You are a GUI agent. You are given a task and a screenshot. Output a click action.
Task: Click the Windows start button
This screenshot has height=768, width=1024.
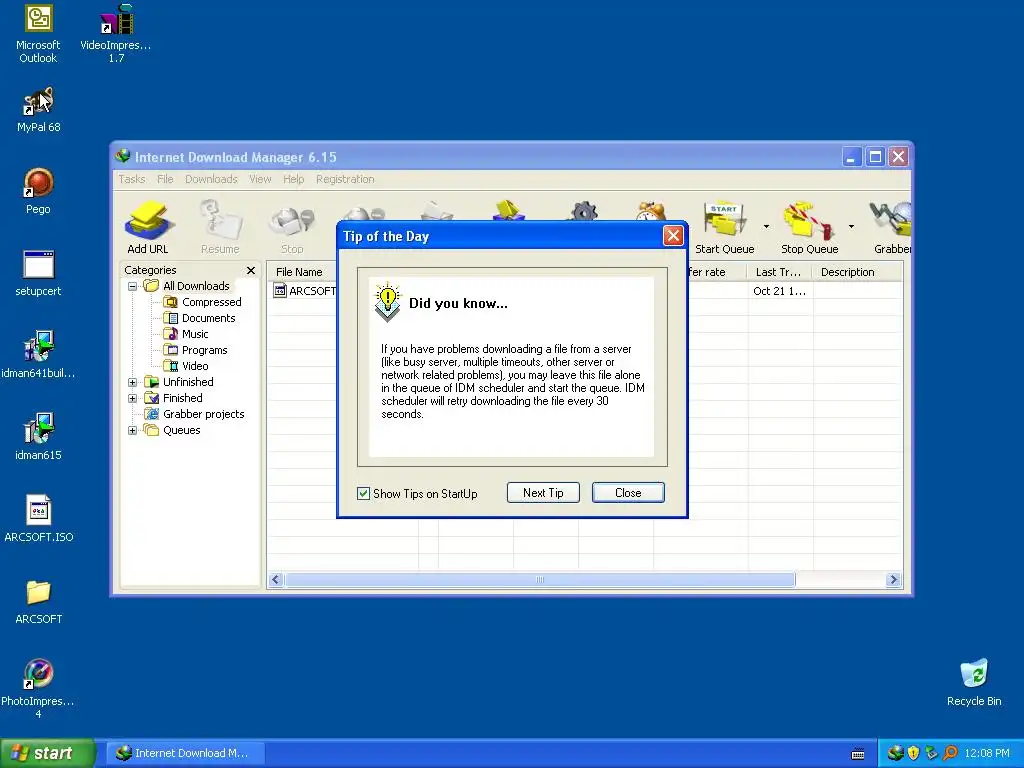[47, 753]
